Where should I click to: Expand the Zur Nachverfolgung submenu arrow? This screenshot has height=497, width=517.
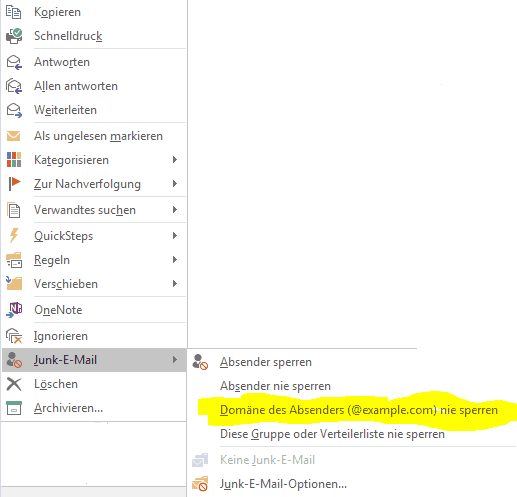[x=175, y=184]
